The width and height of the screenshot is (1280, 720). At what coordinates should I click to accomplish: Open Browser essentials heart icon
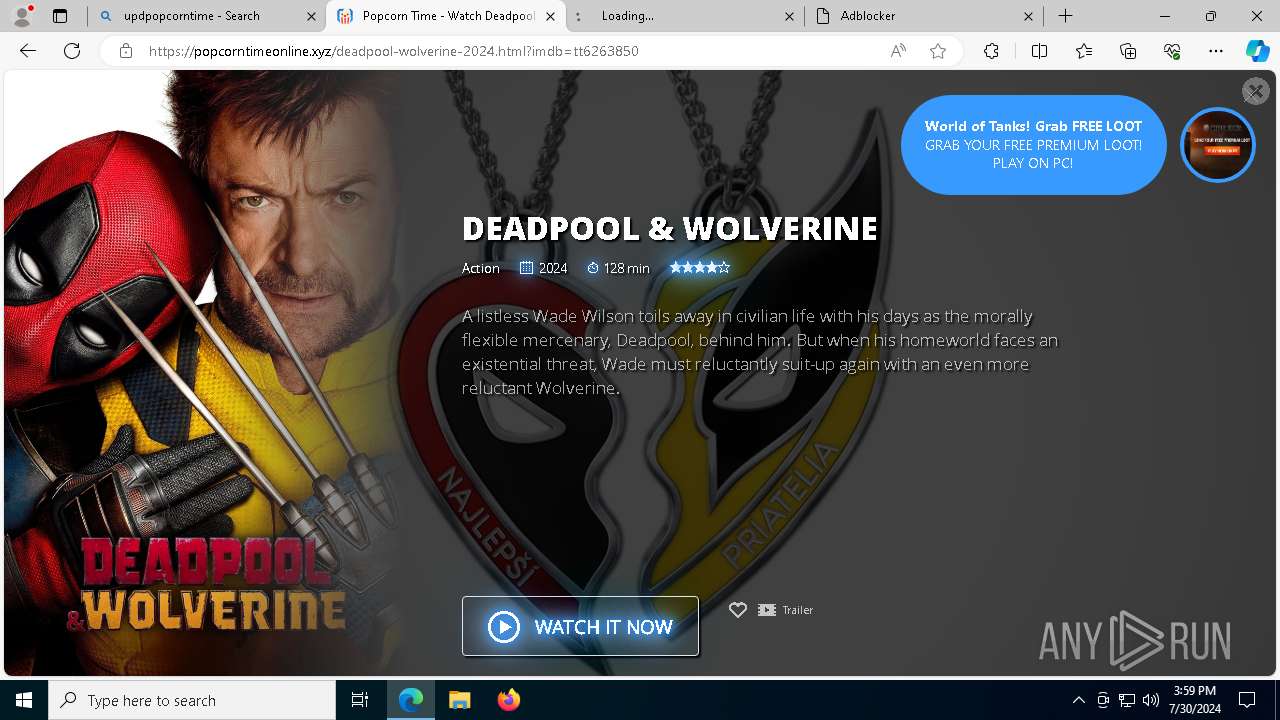pyautogui.click(x=1172, y=51)
